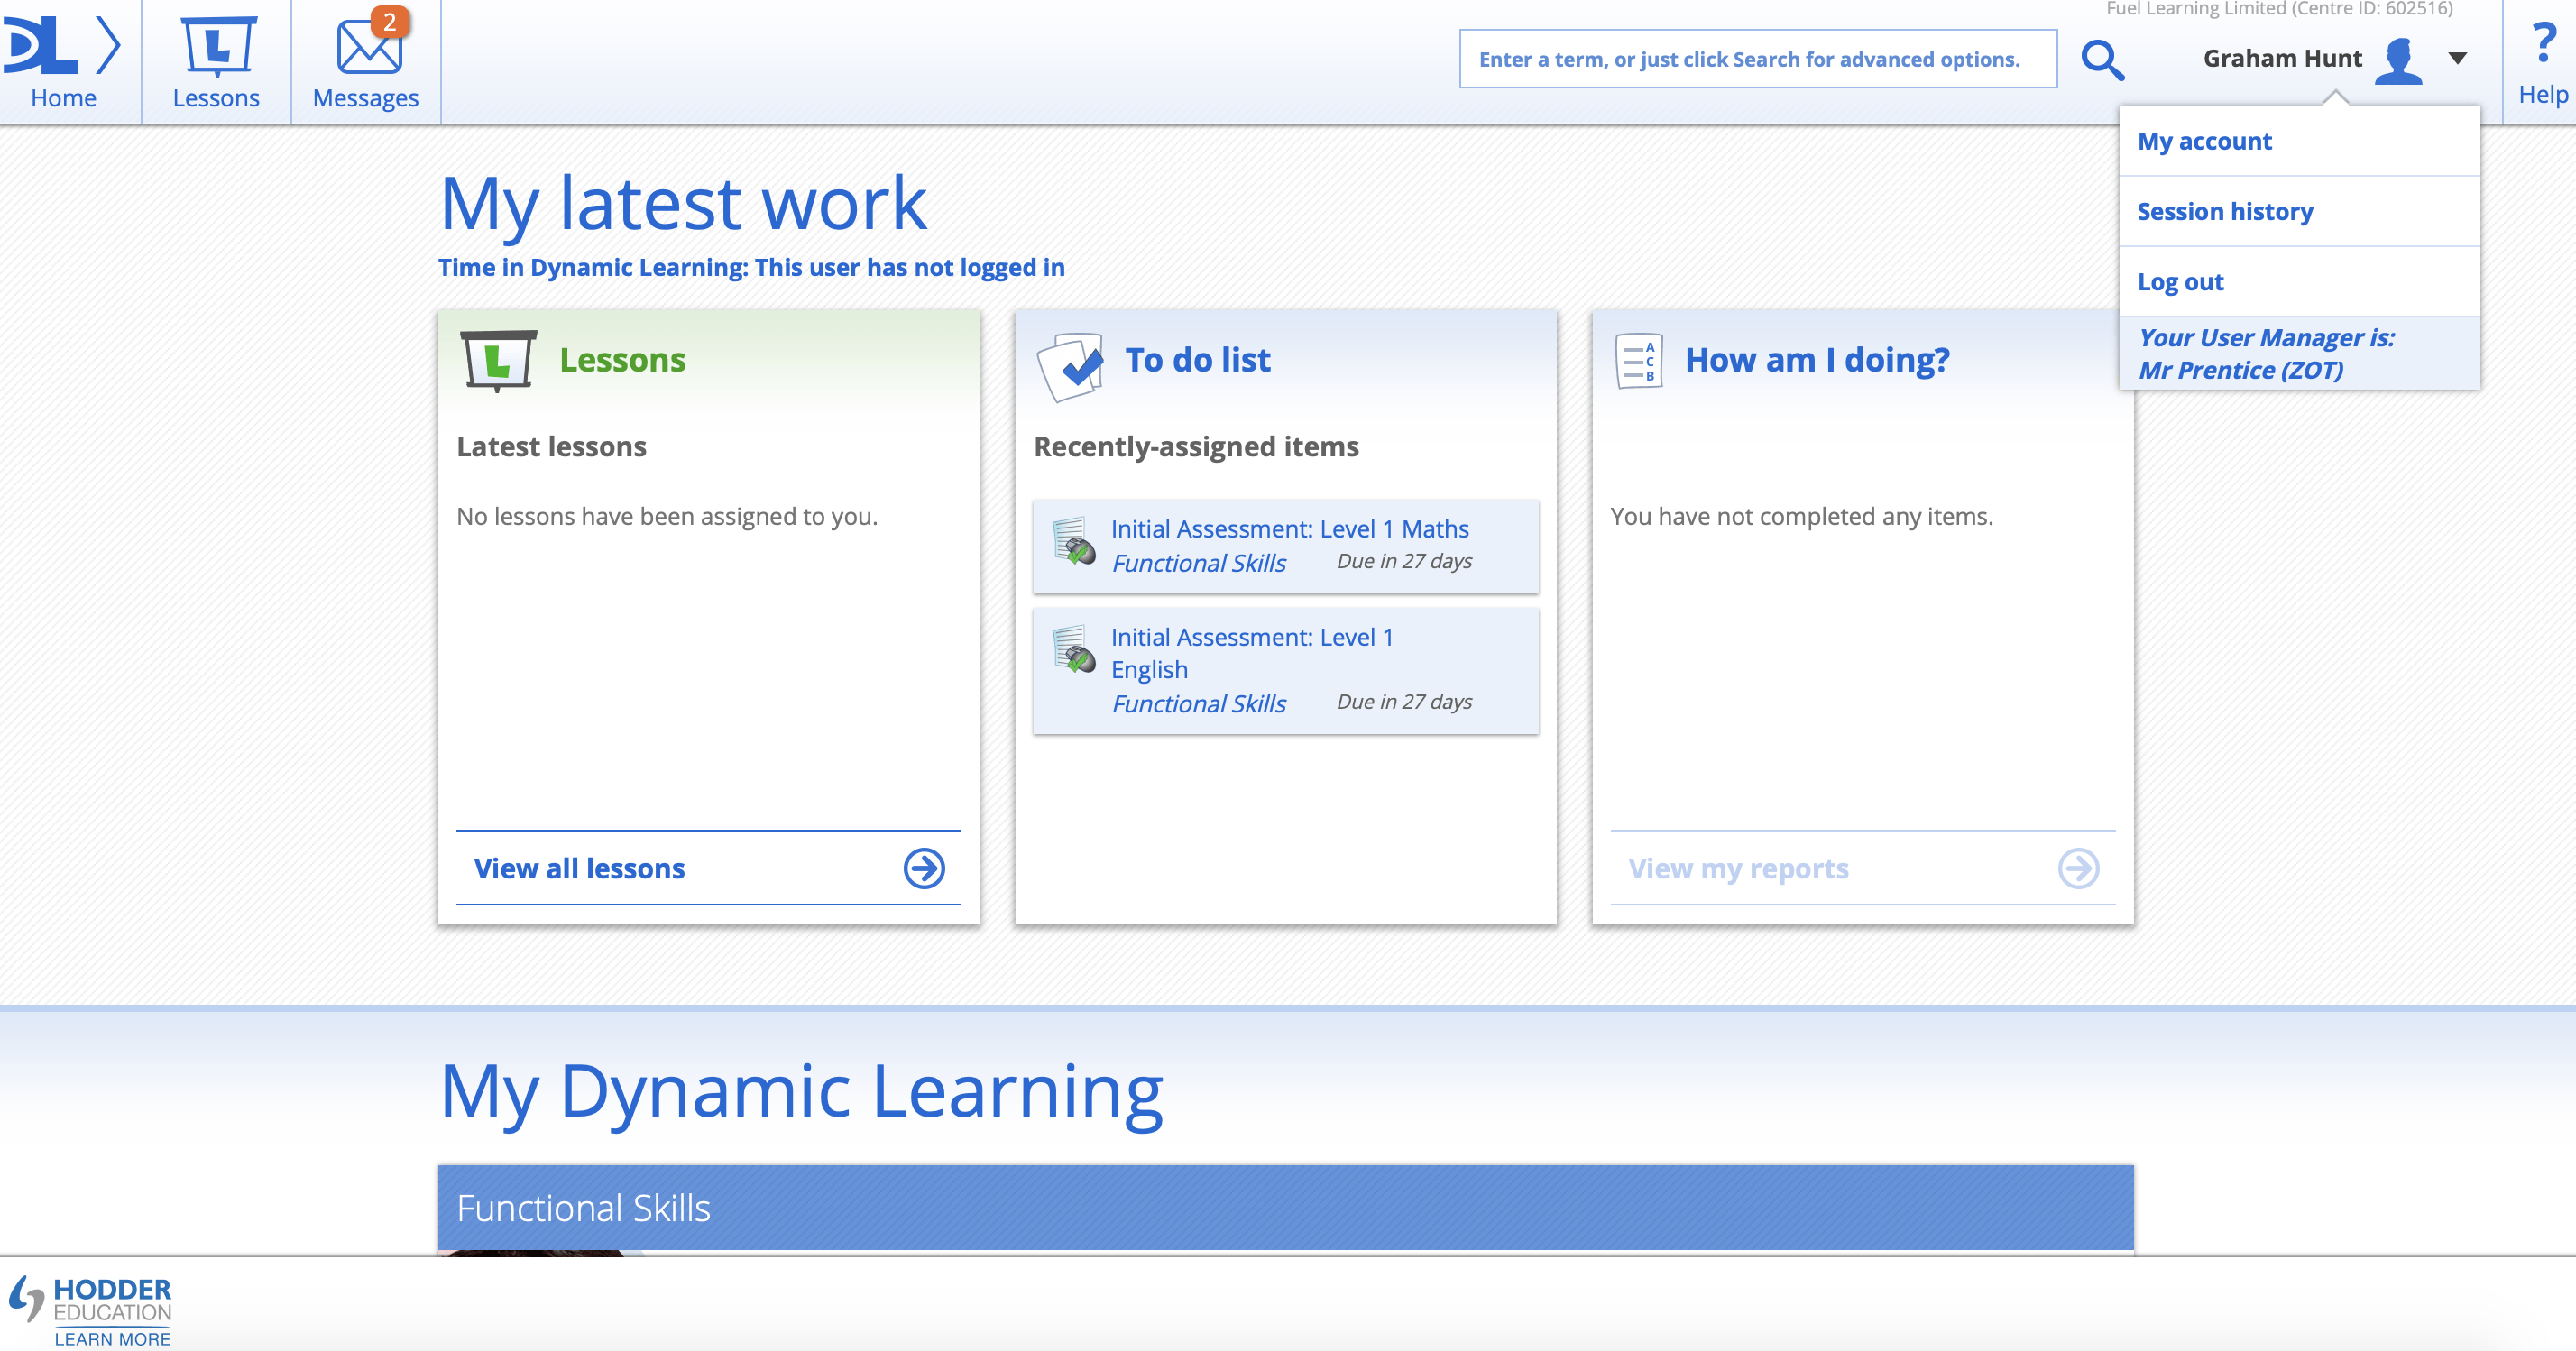
Task: Click the To do list checkmark icon
Action: click(x=1070, y=366)
